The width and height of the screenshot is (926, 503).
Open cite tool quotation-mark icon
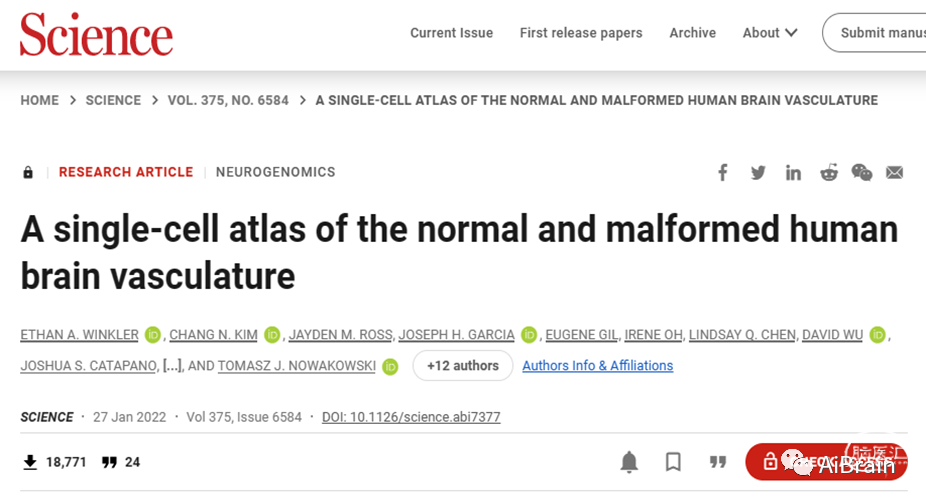(x=718, y=462)
